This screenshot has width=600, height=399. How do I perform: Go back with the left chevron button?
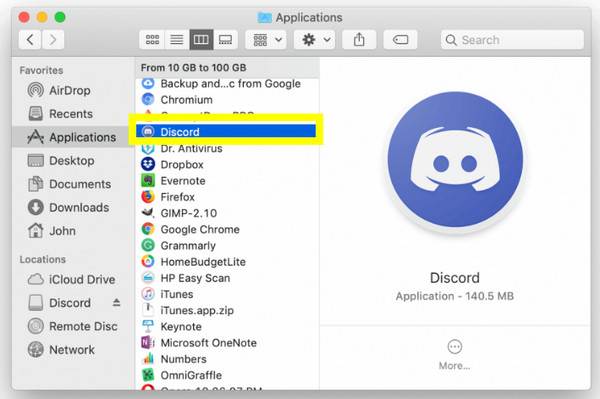pos(30,39)
